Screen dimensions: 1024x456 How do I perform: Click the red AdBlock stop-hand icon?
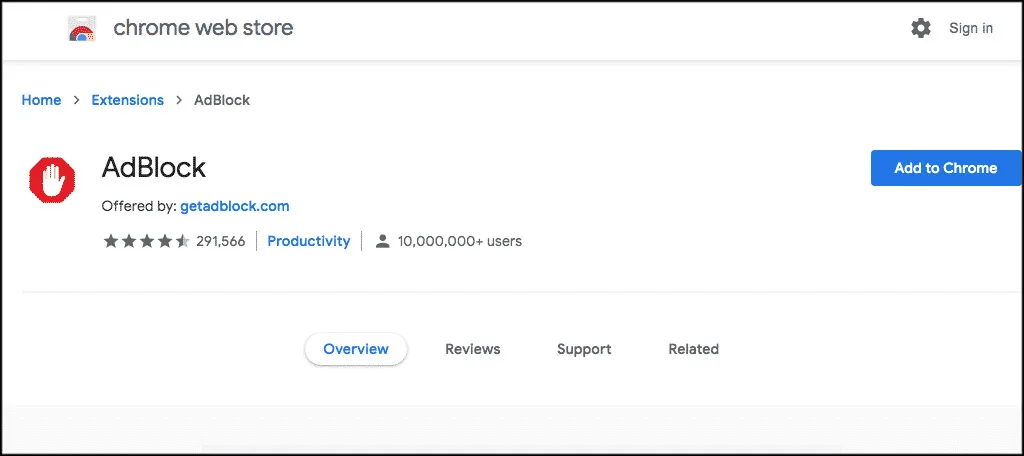coord(52,180)
